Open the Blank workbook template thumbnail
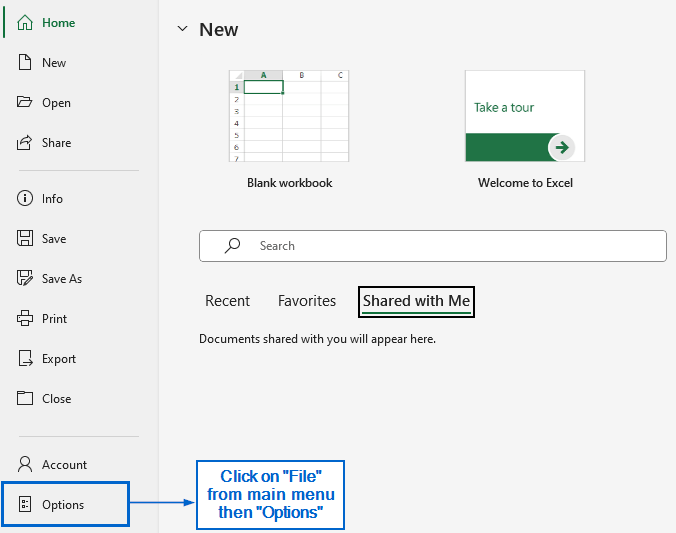The height and width of the screenshot is (533, 676). click(289, 116)
